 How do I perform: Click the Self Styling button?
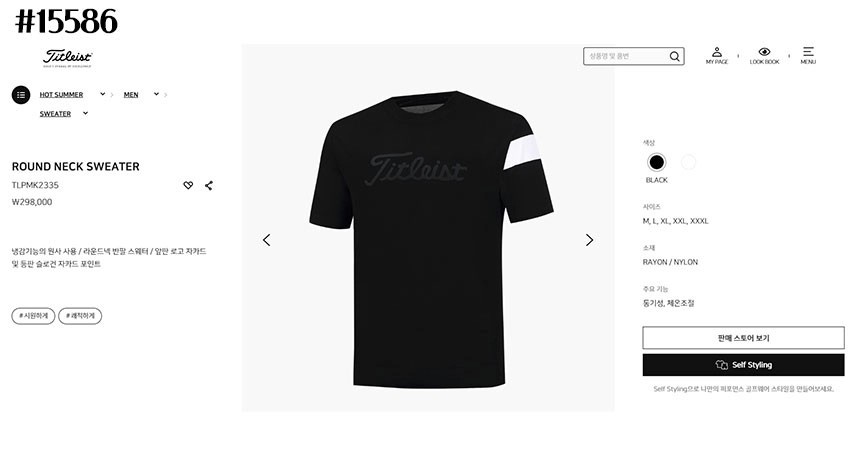[743, 365]
